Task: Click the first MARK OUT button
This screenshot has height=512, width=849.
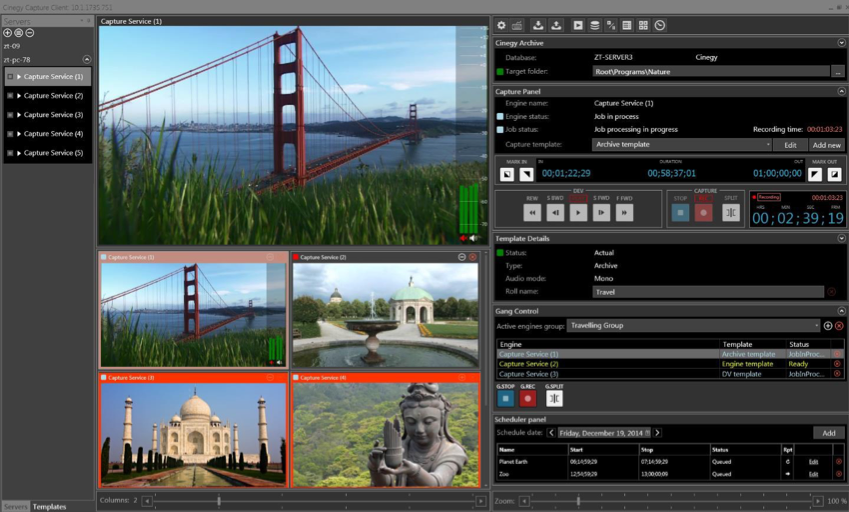Action: 815,174
